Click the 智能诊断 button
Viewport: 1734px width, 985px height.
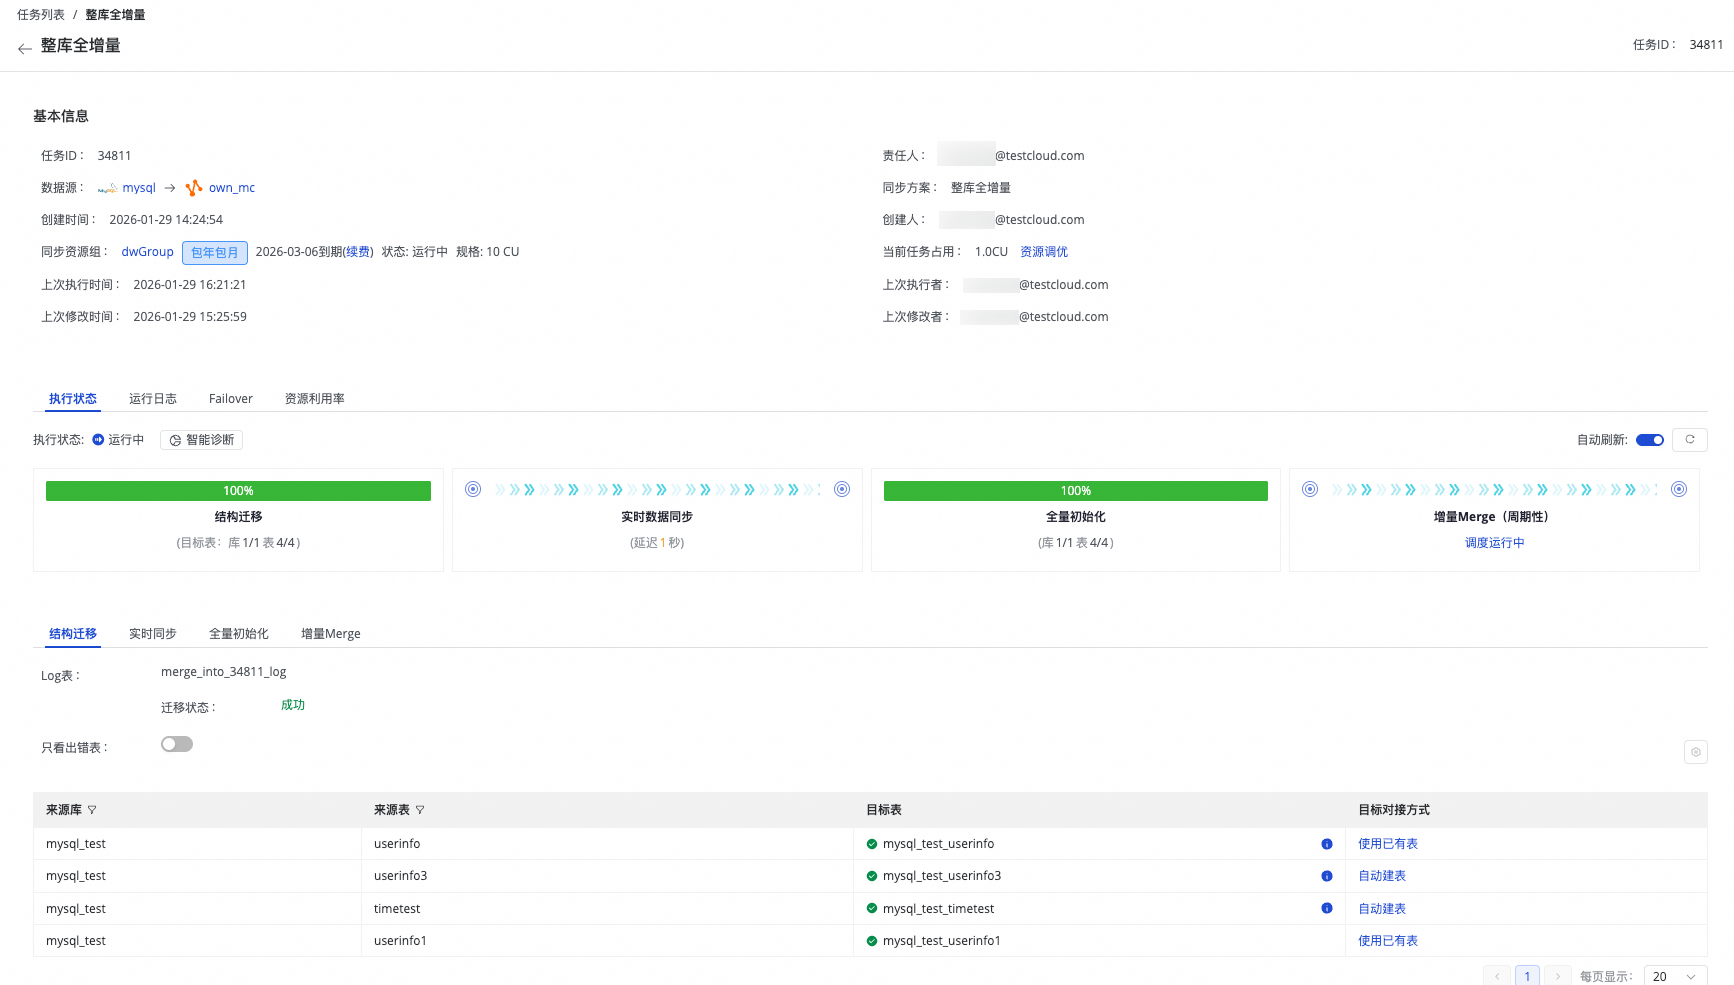tap(201, 440)
